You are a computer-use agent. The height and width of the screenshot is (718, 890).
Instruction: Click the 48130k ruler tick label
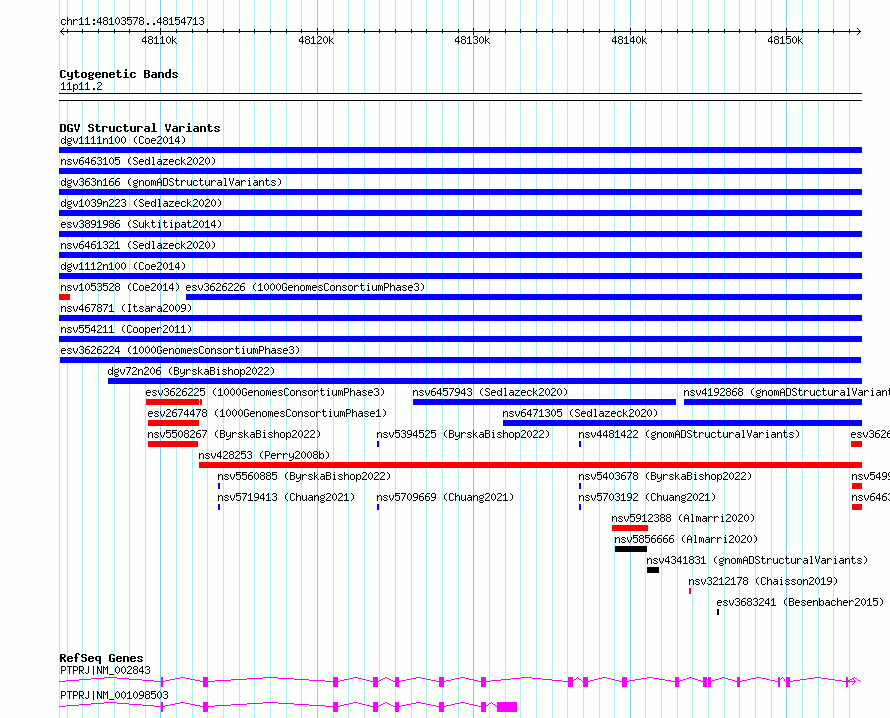coord(472,40)
